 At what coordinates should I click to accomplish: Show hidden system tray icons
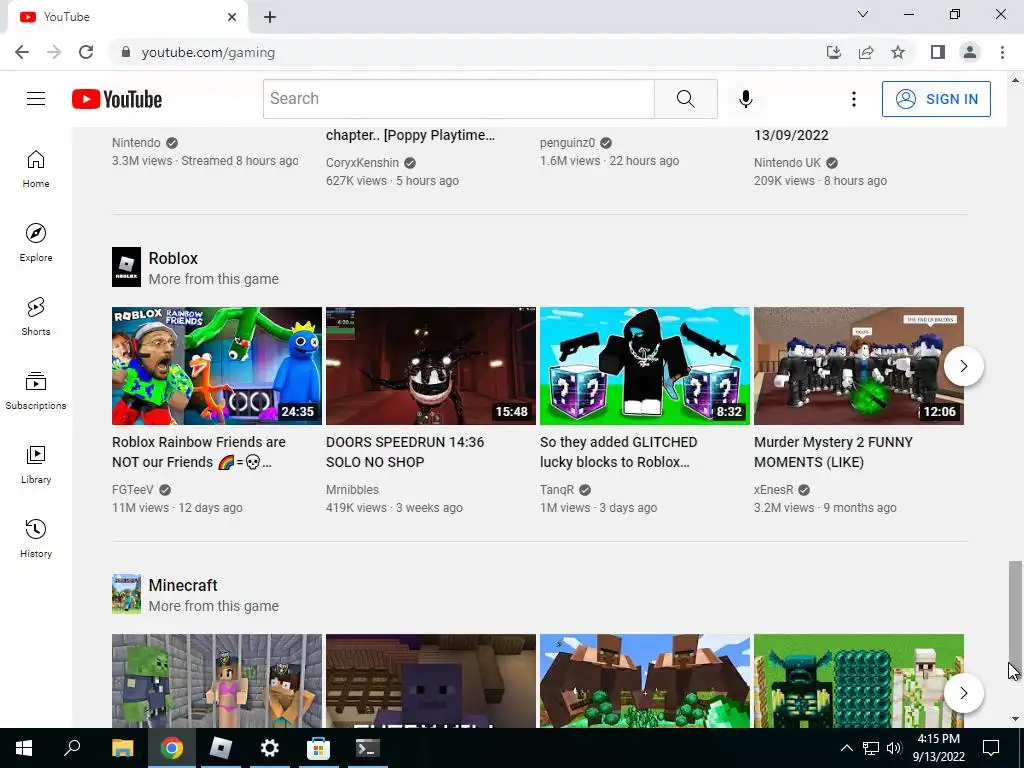click(x=846, y=748)
